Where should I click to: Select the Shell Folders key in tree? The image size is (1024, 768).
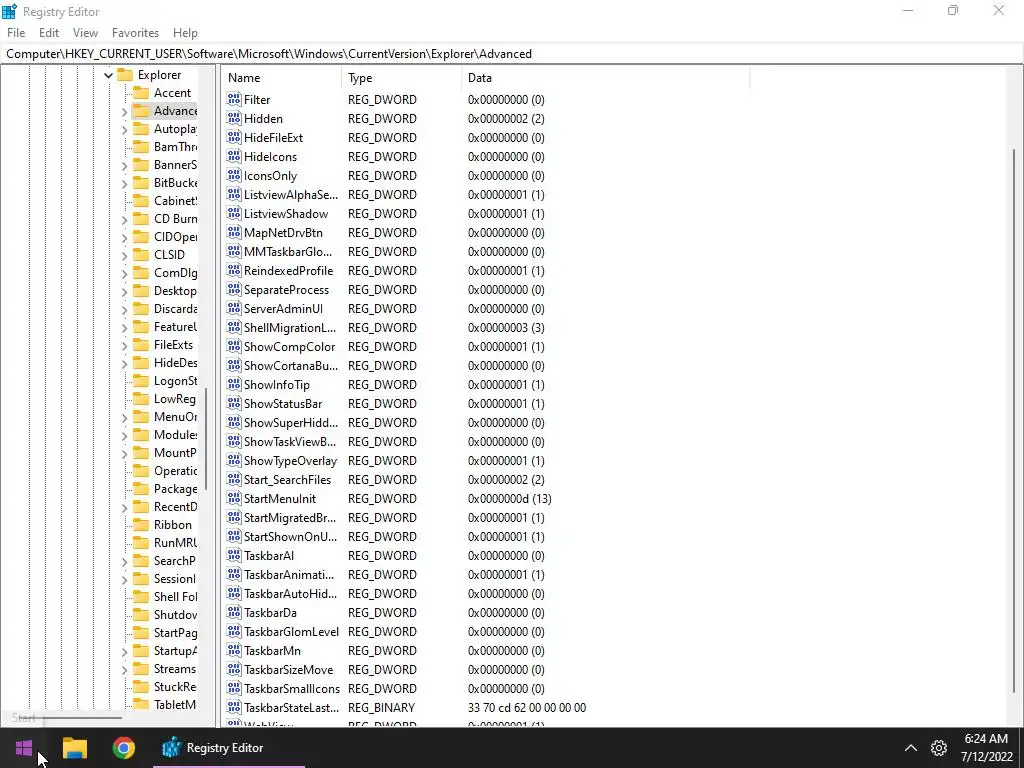(x=175, y=596)
